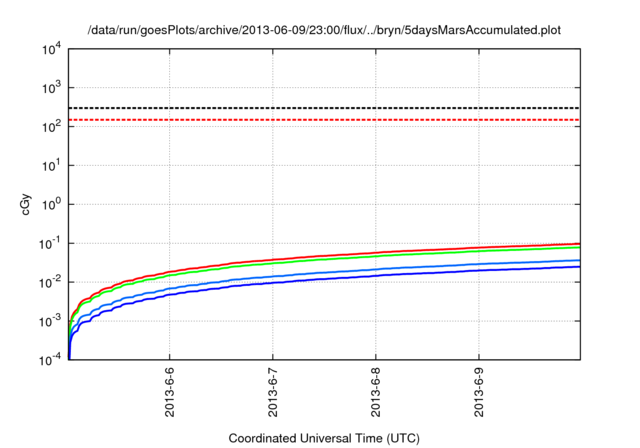Click the 10^1 y-axis tick label
The height and width of the screenshot is (448, 640).
52,165
